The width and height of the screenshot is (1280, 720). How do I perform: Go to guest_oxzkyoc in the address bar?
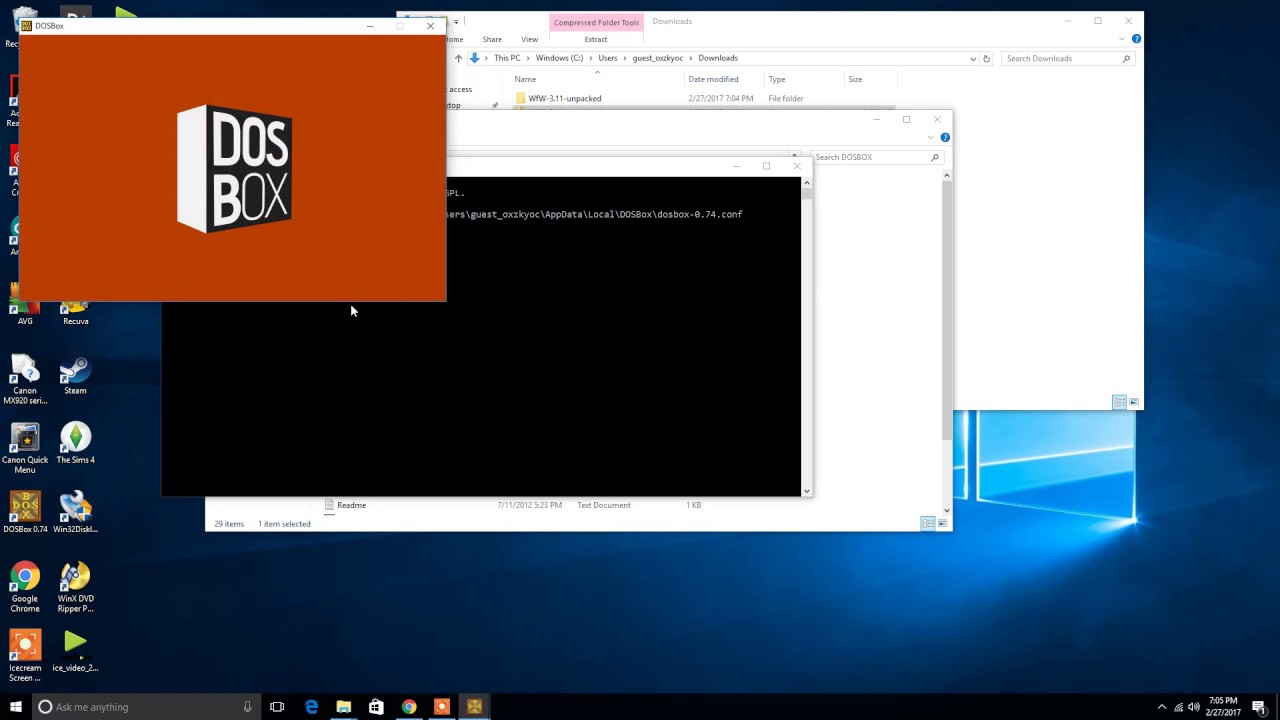[658, 58]
